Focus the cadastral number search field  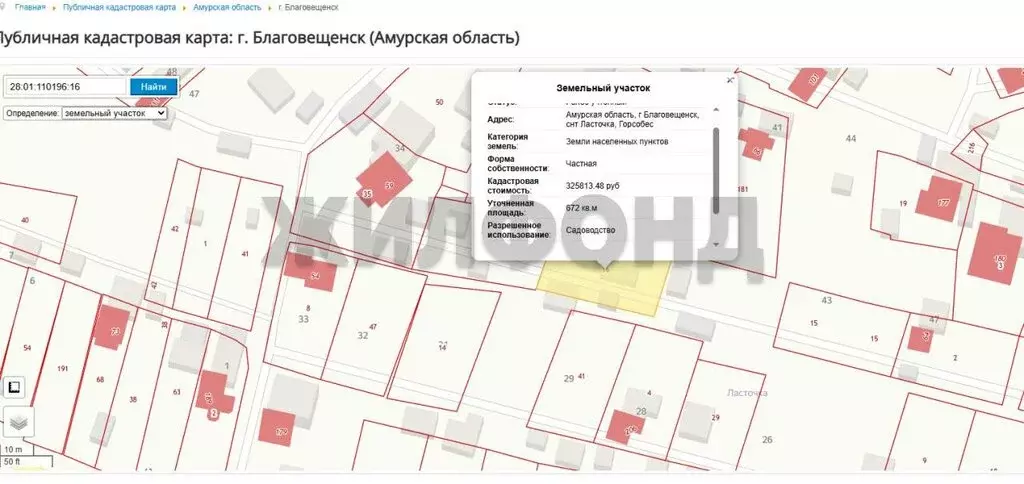tap(66, 86)
